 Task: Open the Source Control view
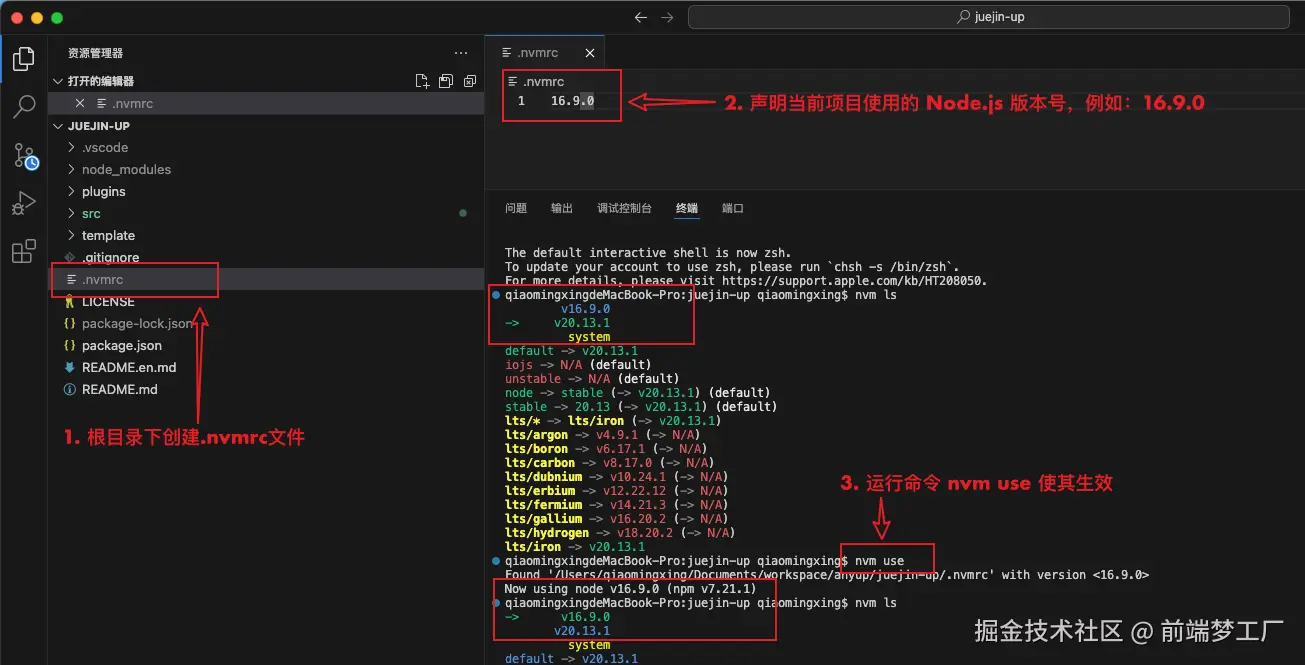(24, 155)
